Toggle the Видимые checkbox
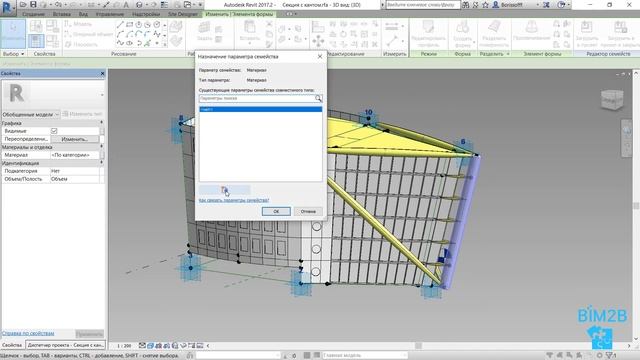 [x=54, y=131]
